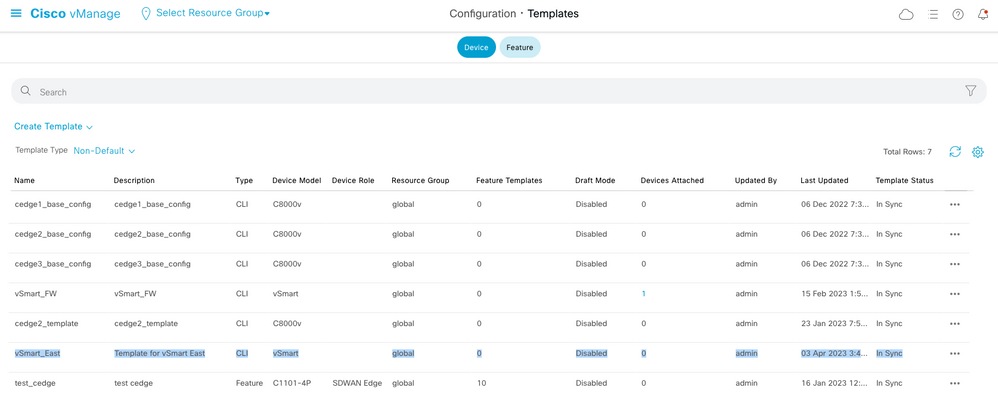The width and height of the screenshot is (998, 400).
Task: Click the filter funnel icon
Action: (970, 91)
